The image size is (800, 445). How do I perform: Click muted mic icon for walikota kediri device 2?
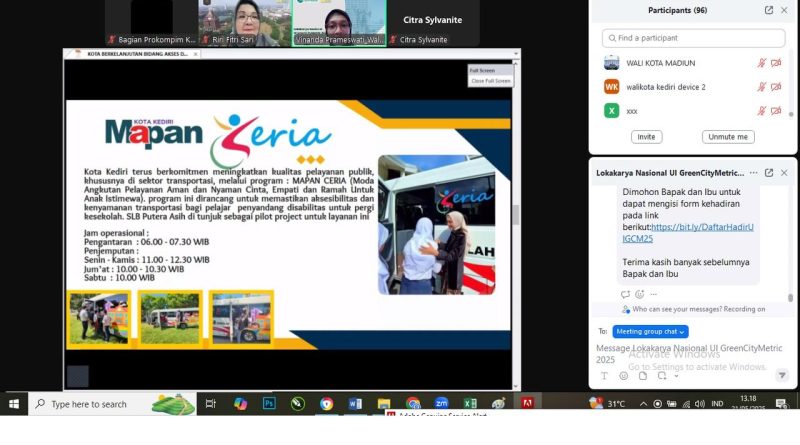761,87
